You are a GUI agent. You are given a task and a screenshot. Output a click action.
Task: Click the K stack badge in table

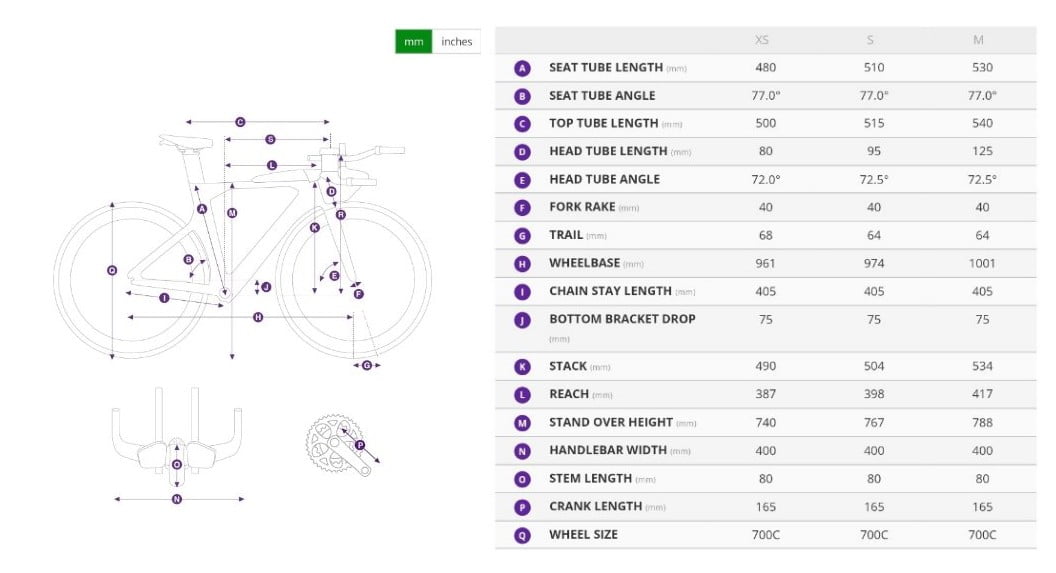point(522,367)
